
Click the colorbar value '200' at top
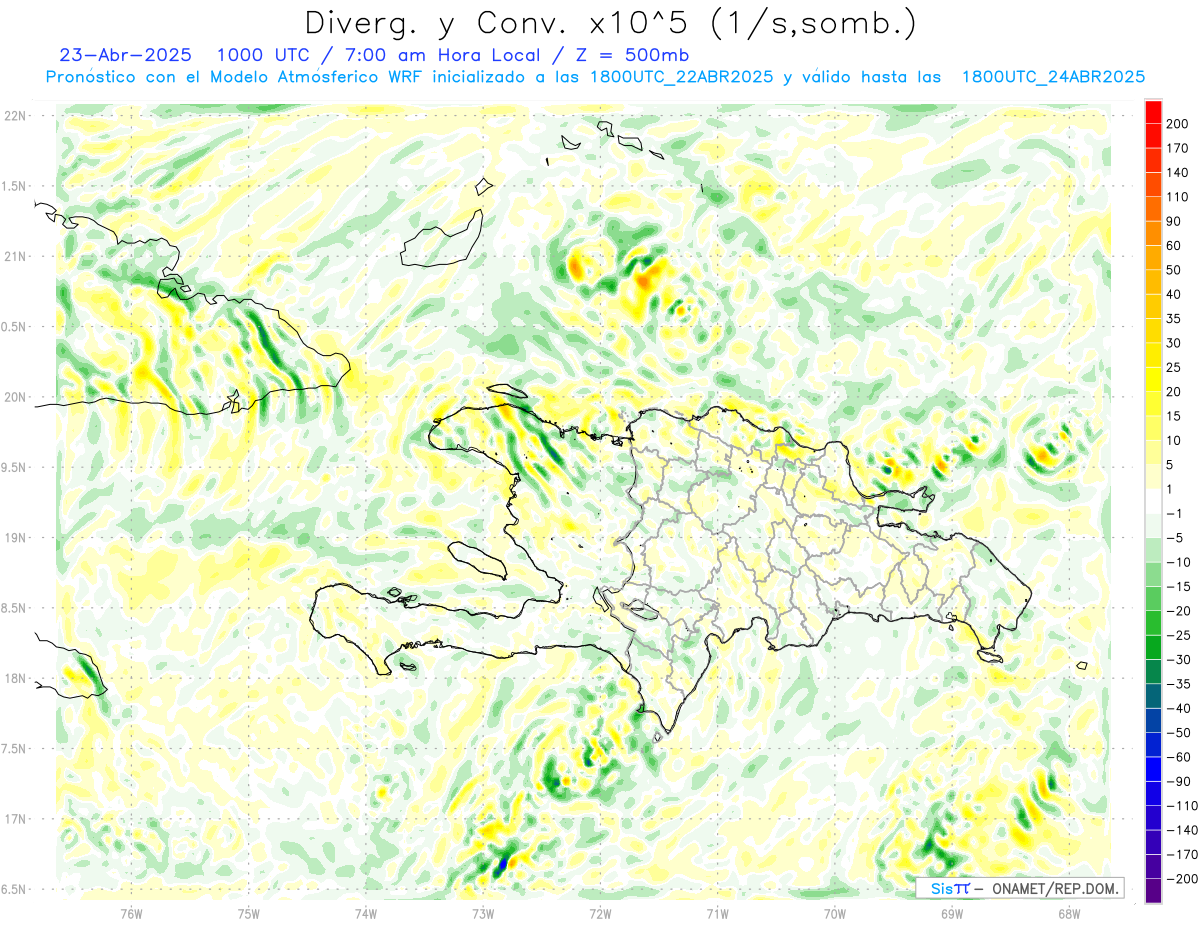tap(1179, 123)
